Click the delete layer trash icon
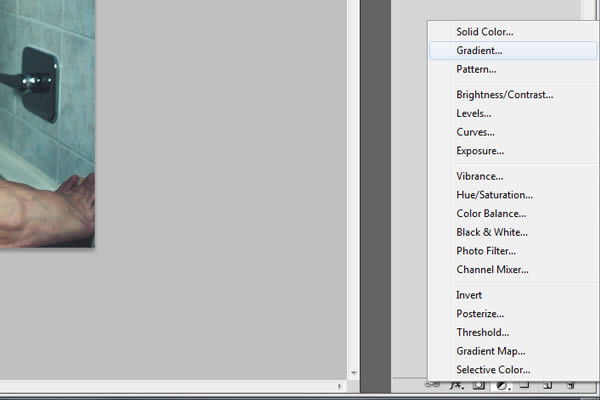600x400 pixels. point(571,384)
